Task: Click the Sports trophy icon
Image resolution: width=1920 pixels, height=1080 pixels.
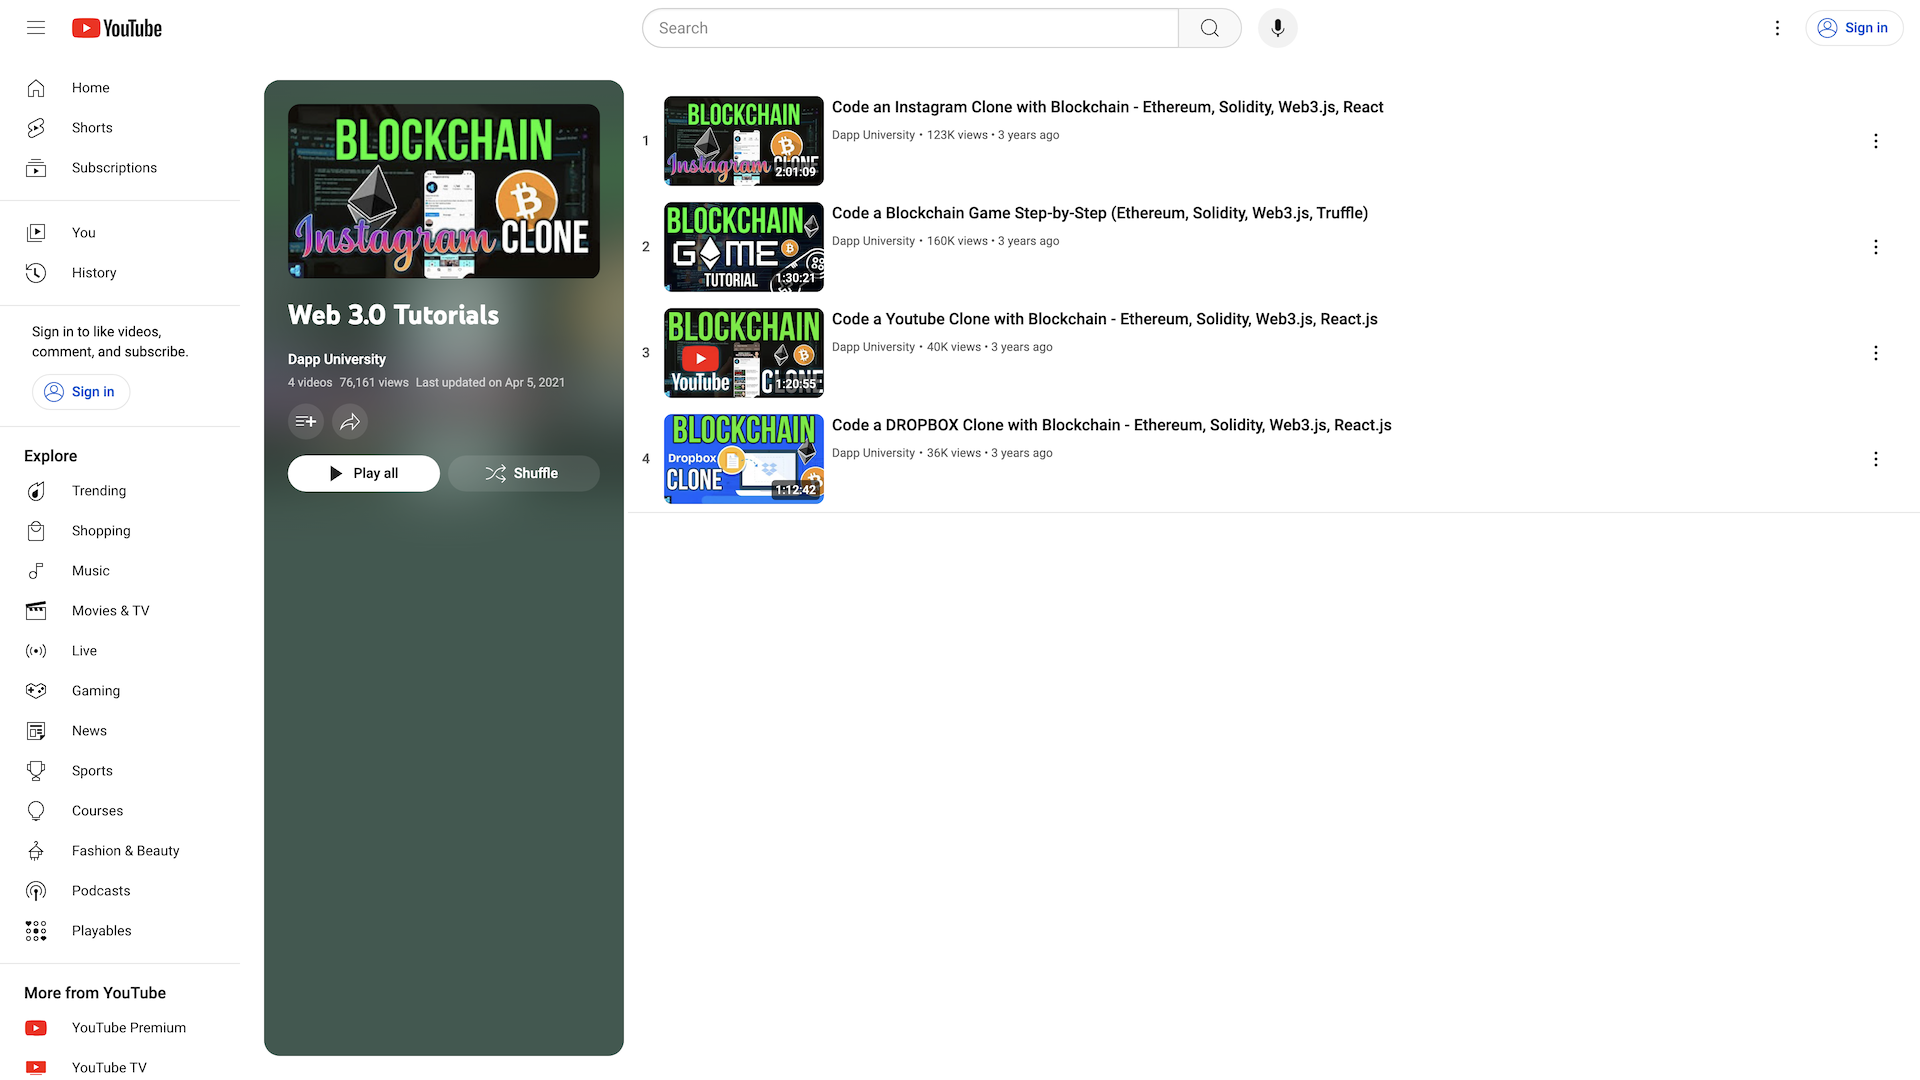Action: pos(36,771)
